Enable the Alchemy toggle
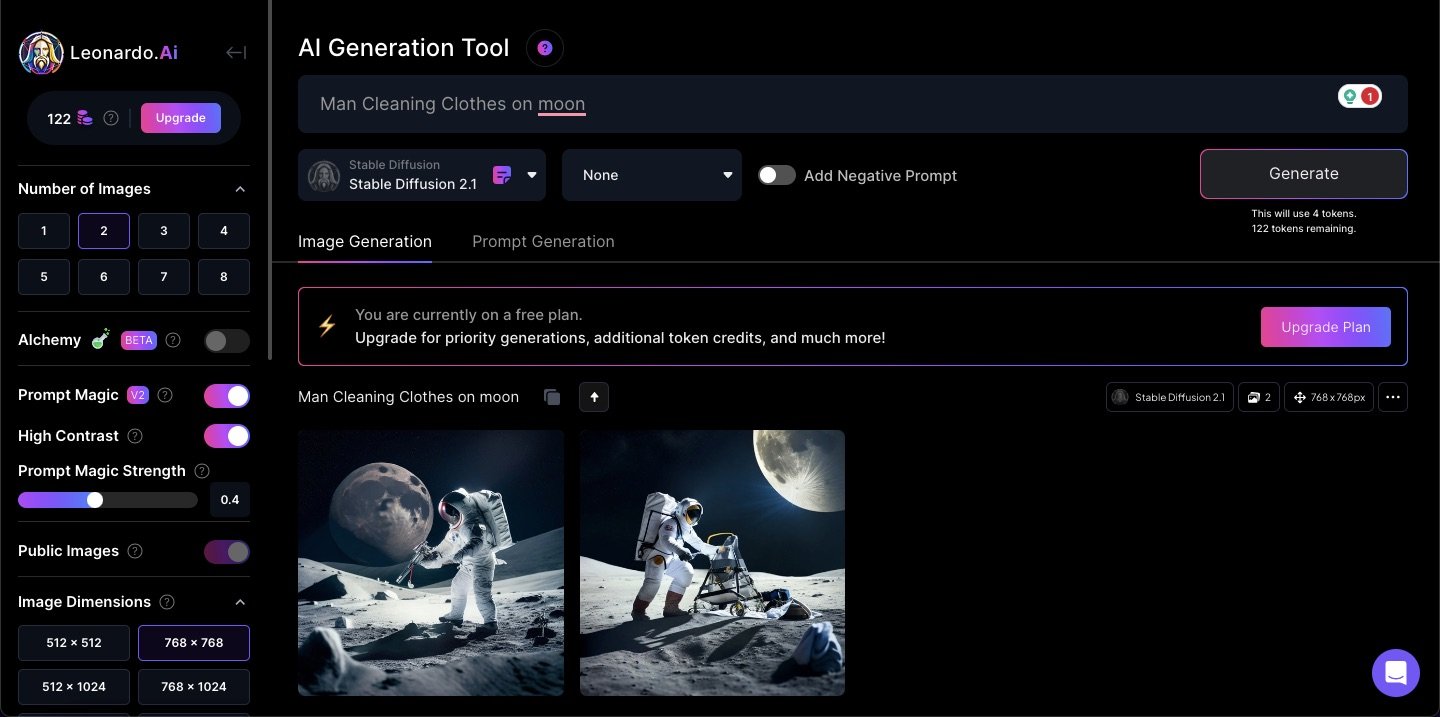Image resolution: width=1440 pixels, height=717 pixels. coord(227,341)
